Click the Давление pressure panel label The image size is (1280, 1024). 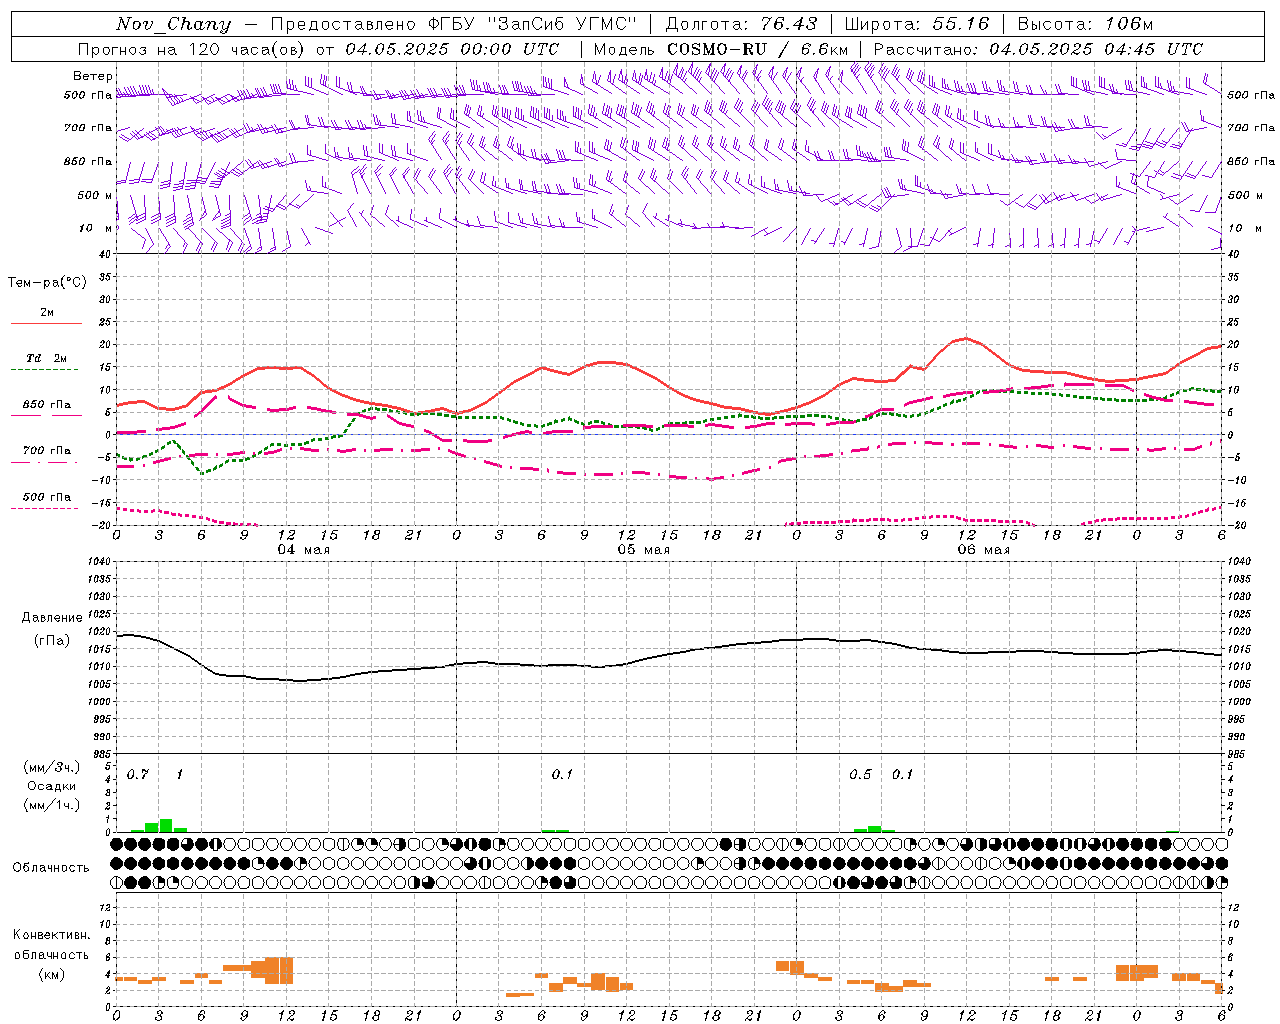pos(52,618)
